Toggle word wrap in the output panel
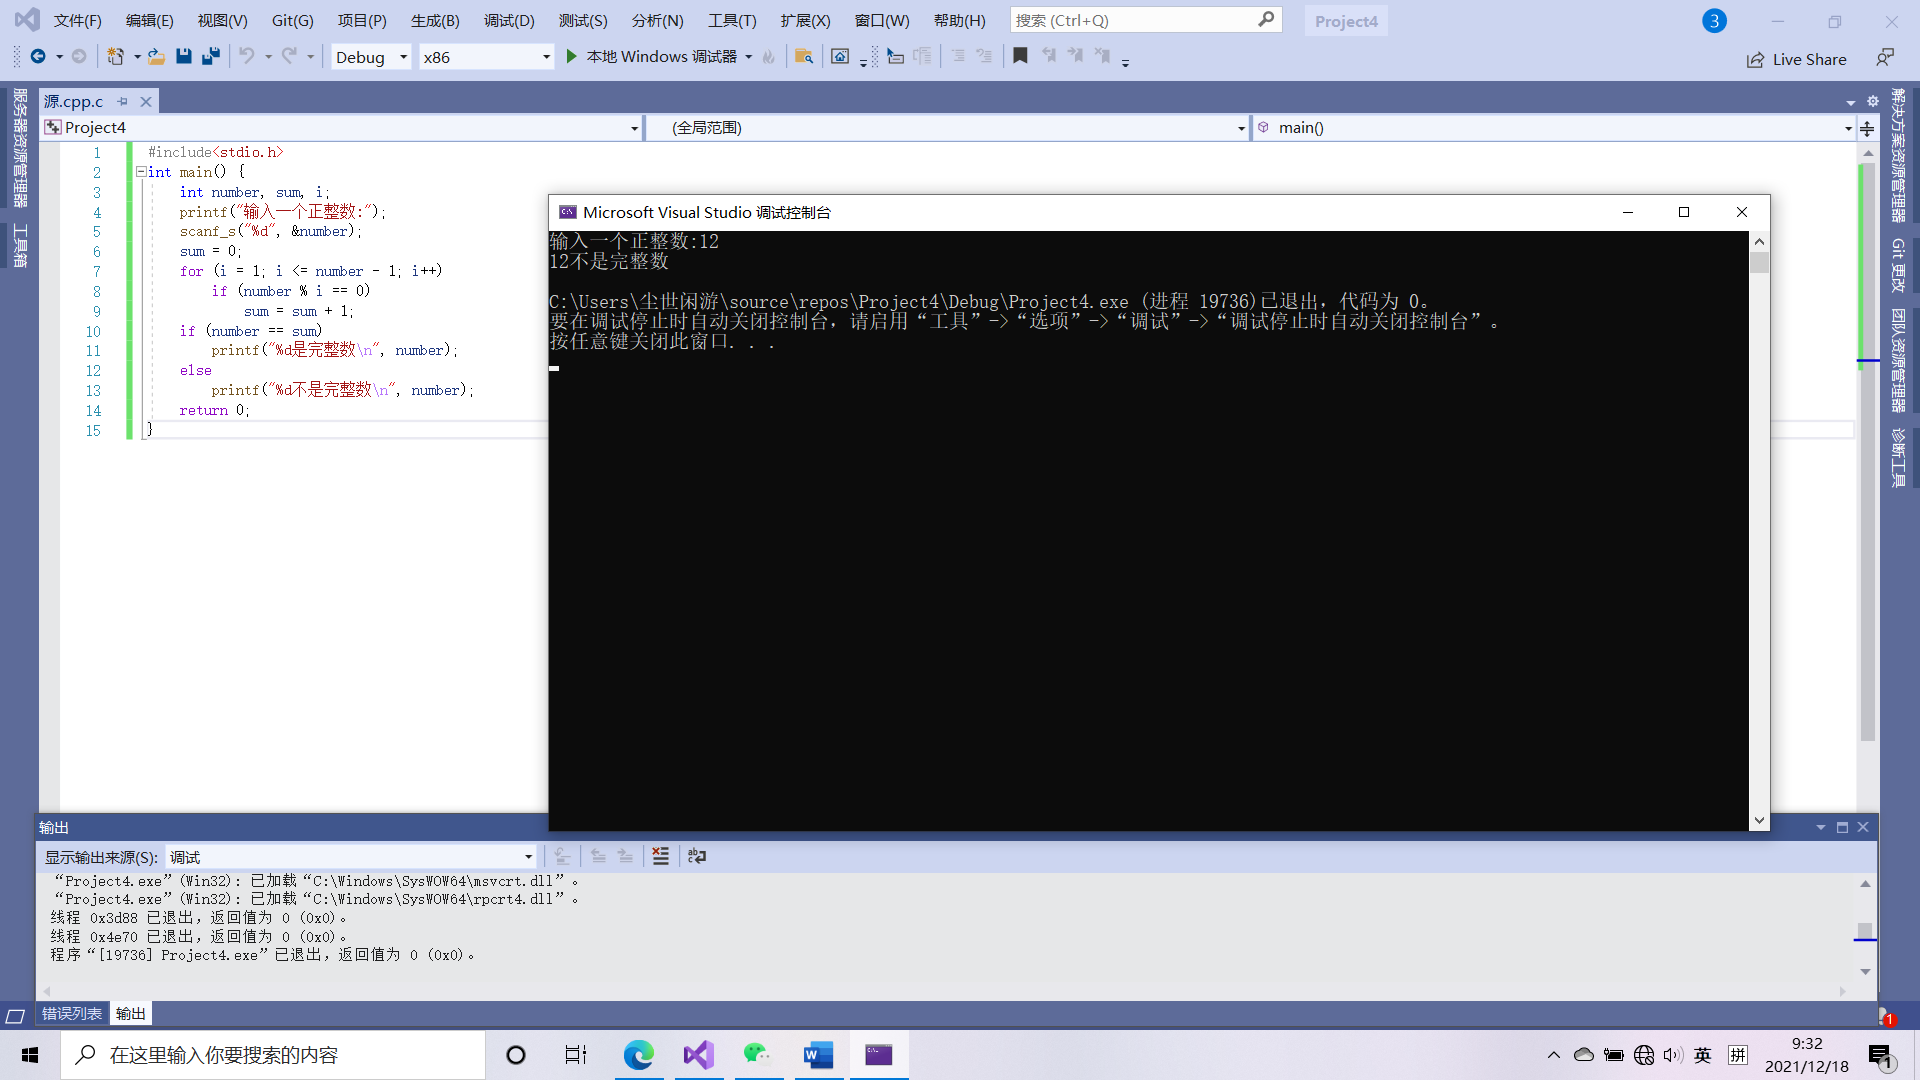This screenshot has height=1080, width=1920. pyautogui.click(x=697, y=856)
